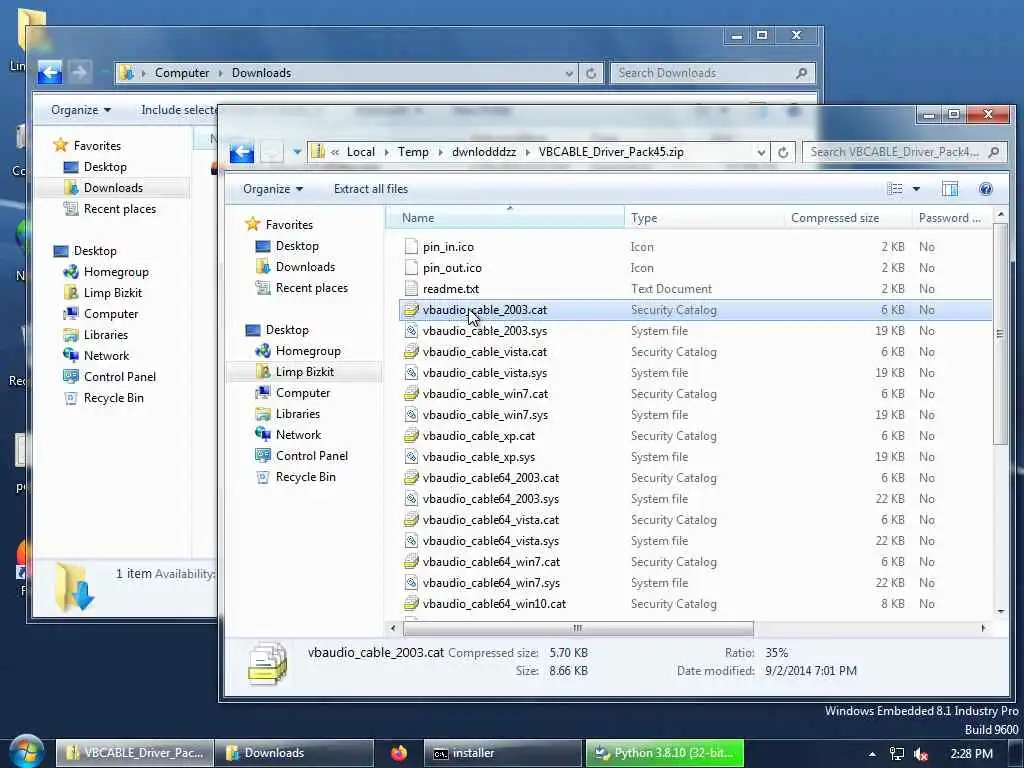Select vbaudio_cable64_2003.sys file
Viewport: 1024px width, 768px height.
[x=694, y=499]
